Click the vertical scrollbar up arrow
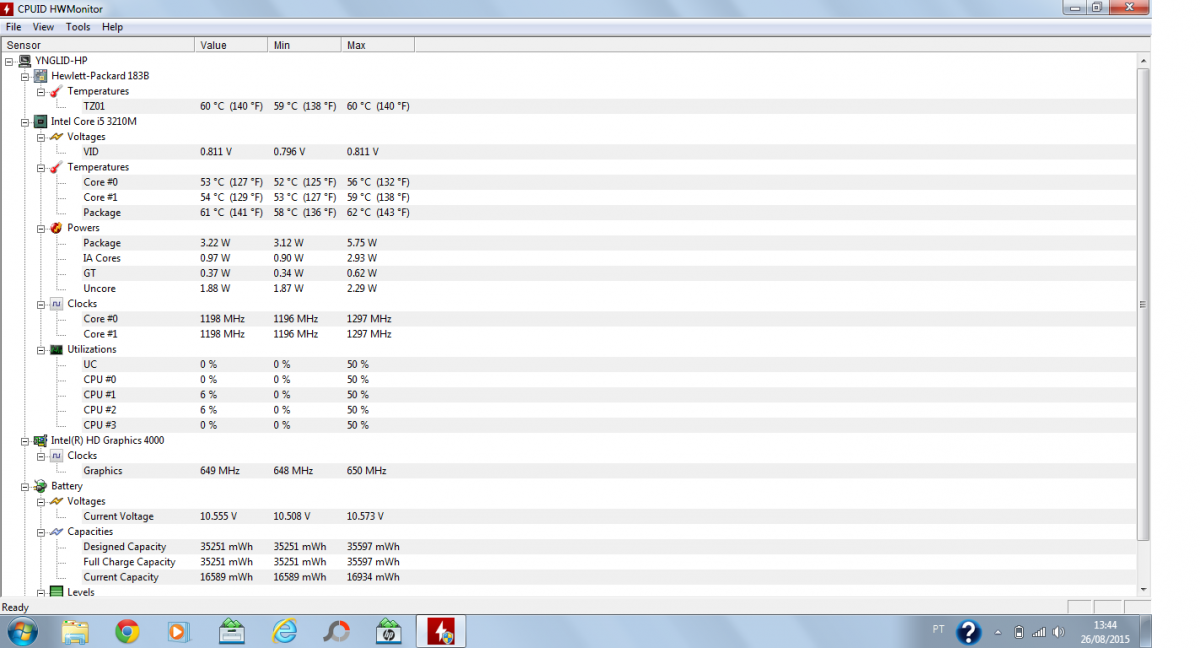Screen dimensions: 1200x648 click(x=1144, y=61)
